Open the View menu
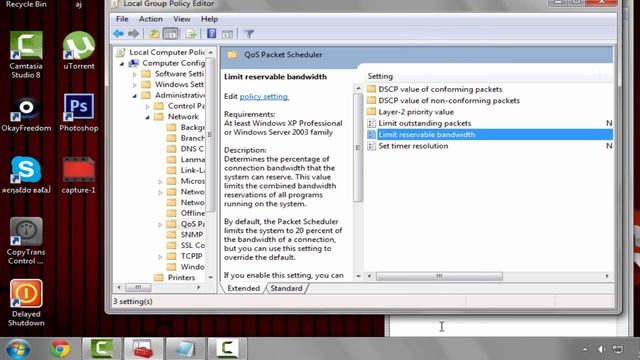640x360 pixels. point(182,19)
